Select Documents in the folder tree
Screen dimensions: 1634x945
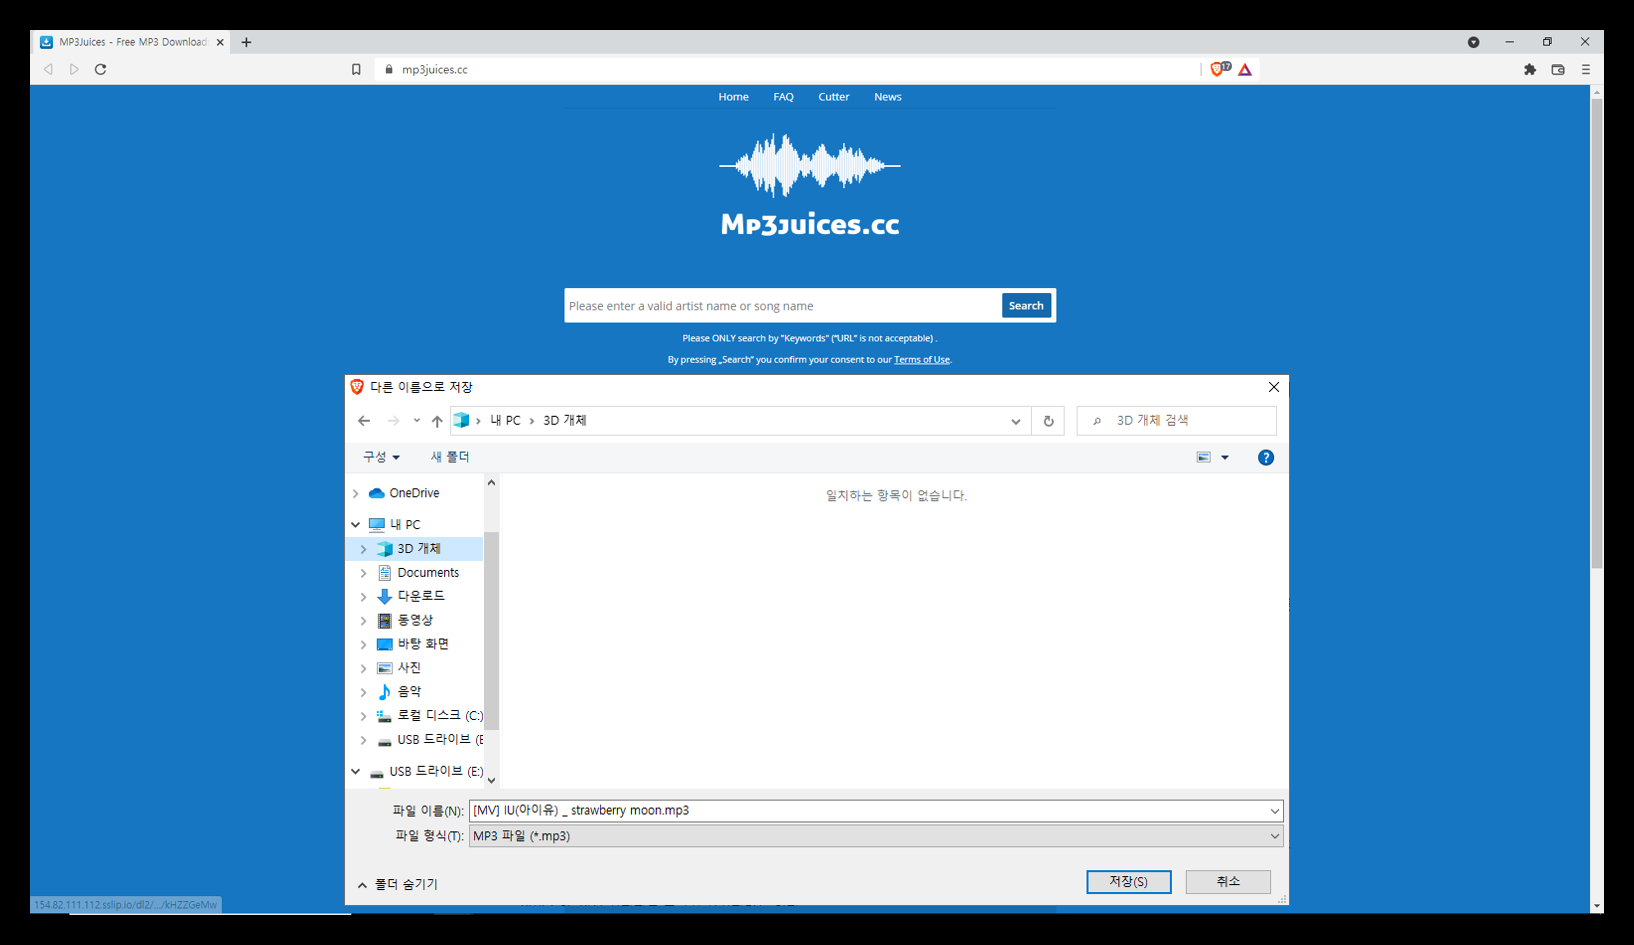pos(428,573)
